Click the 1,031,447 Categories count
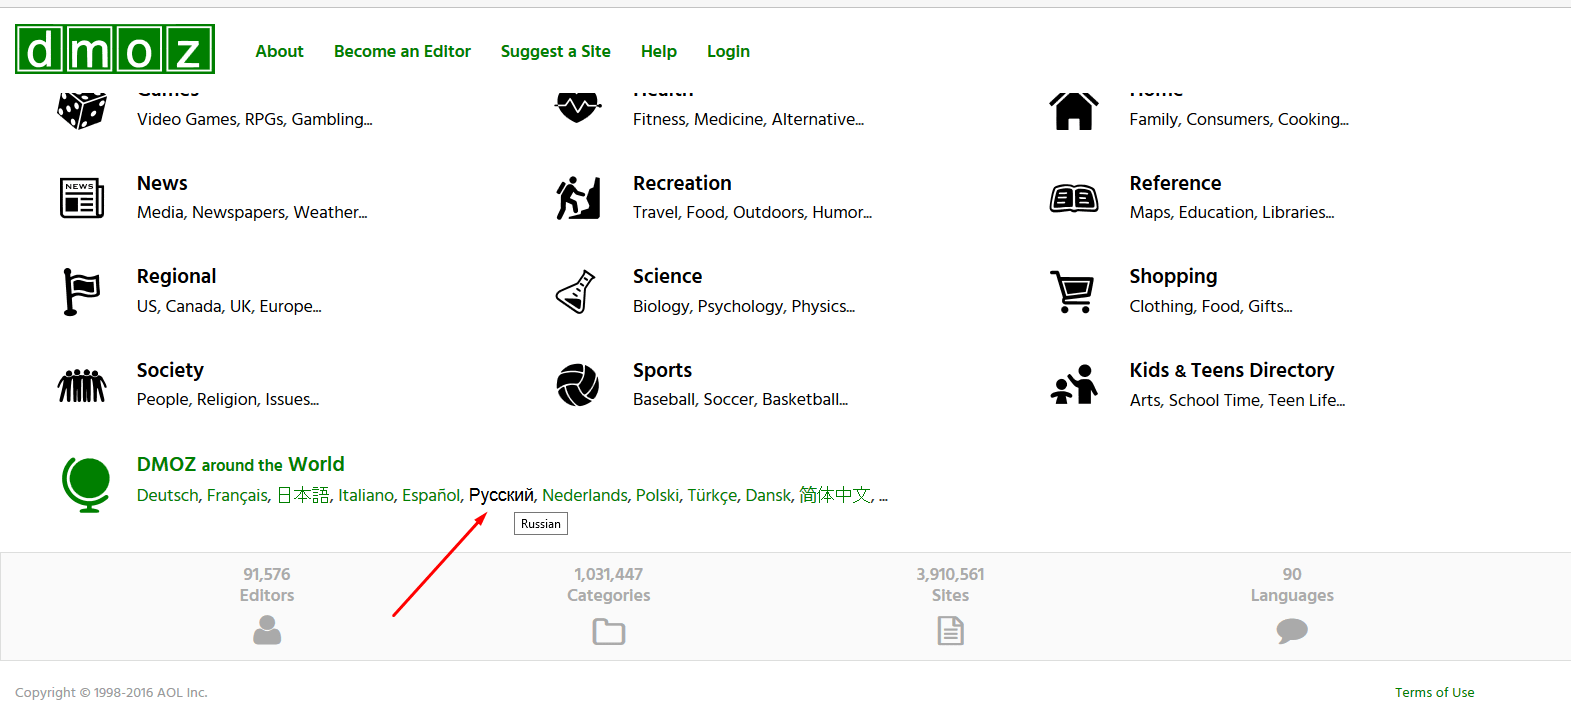Image resolution: width=1571 pixels, height=710 pixels. pos(609,574)
